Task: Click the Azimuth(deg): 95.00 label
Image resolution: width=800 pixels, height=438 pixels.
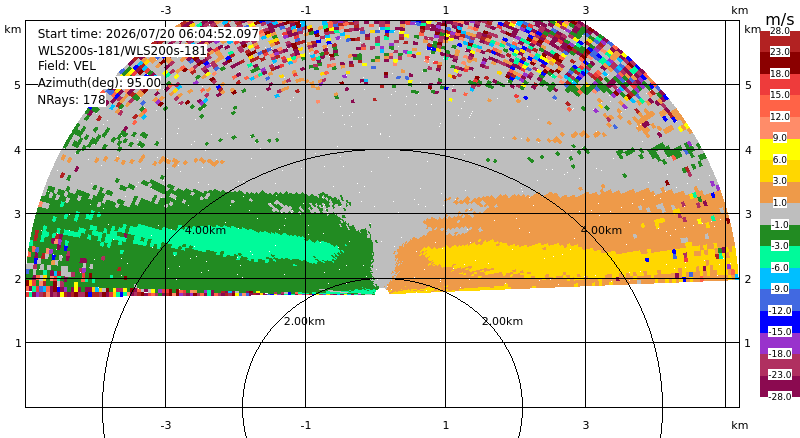Action: 99,83
